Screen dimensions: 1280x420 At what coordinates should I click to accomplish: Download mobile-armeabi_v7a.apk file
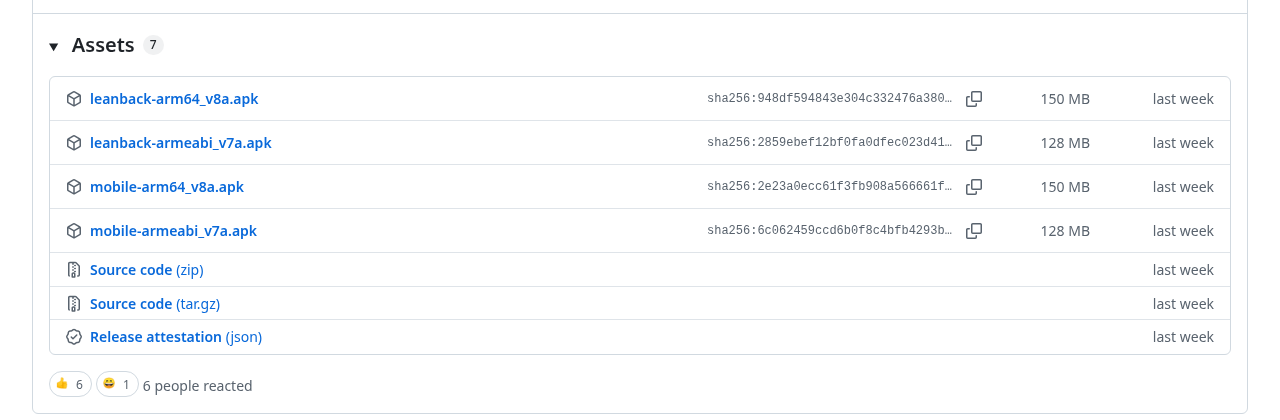[x=173, y=231]
